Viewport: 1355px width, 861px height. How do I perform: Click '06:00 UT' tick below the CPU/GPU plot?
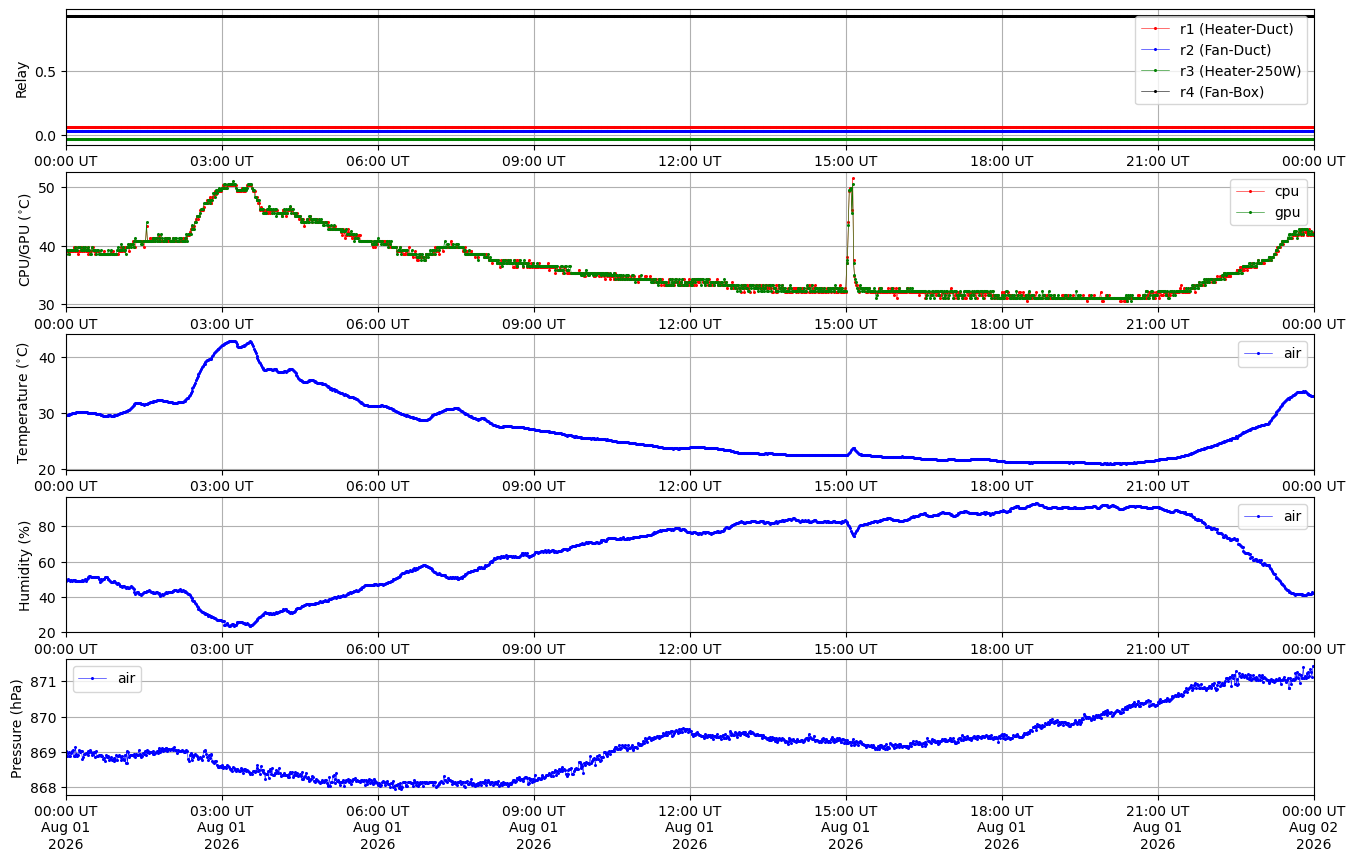378,323
